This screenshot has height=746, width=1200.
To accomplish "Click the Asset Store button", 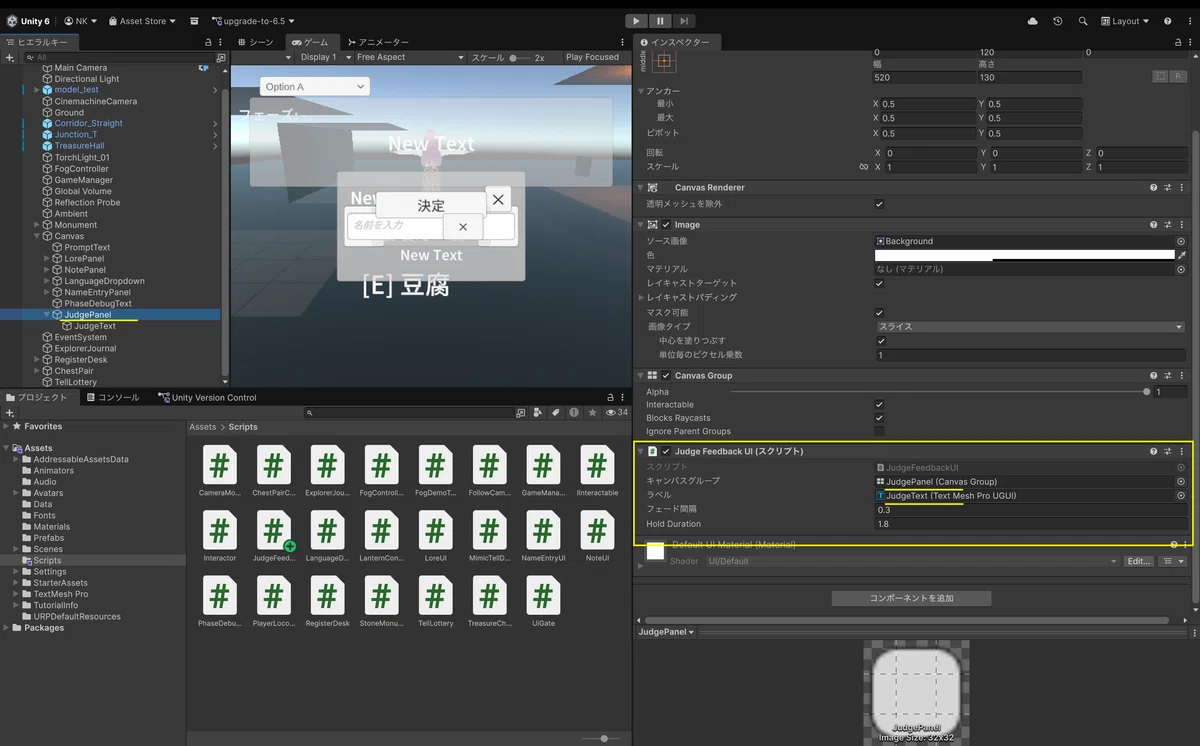I will 143,21.
